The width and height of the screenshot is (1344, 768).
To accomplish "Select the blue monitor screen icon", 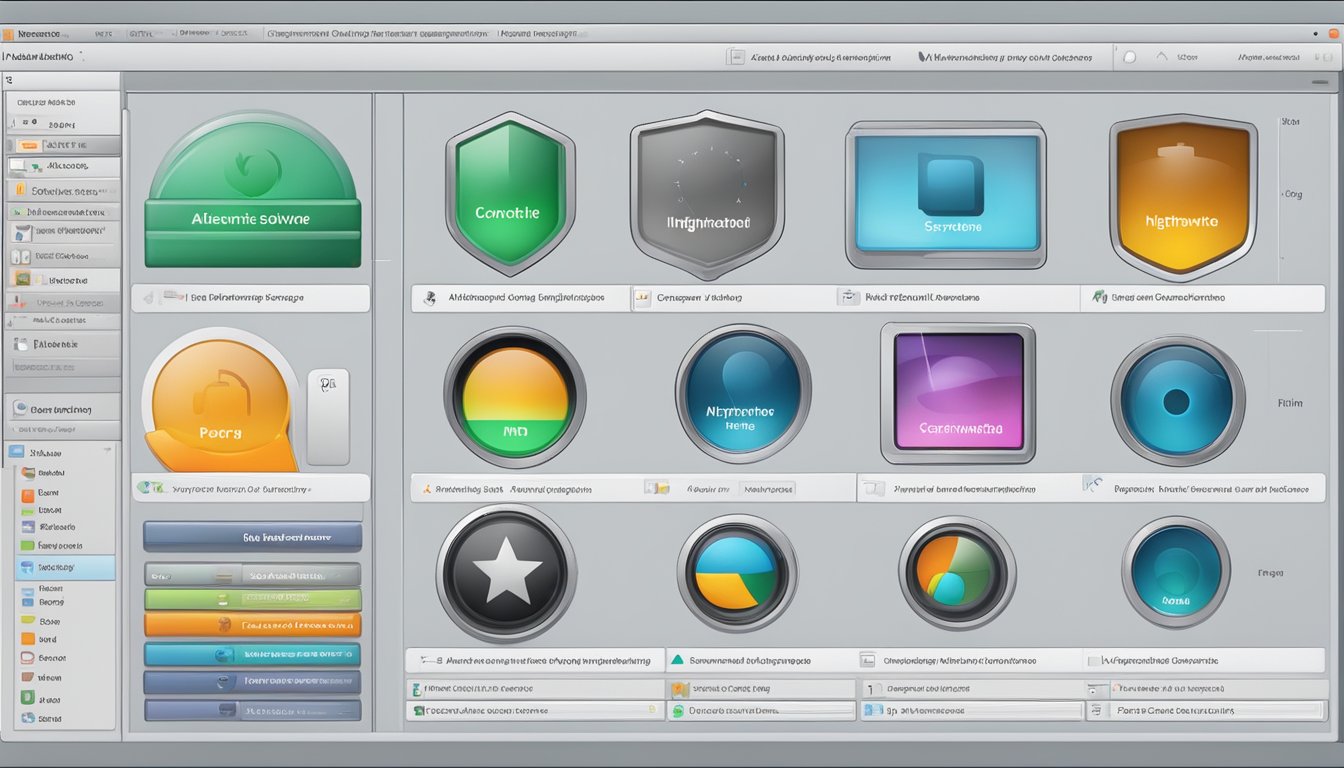I will pyautogui.click(x=945, y=195).
